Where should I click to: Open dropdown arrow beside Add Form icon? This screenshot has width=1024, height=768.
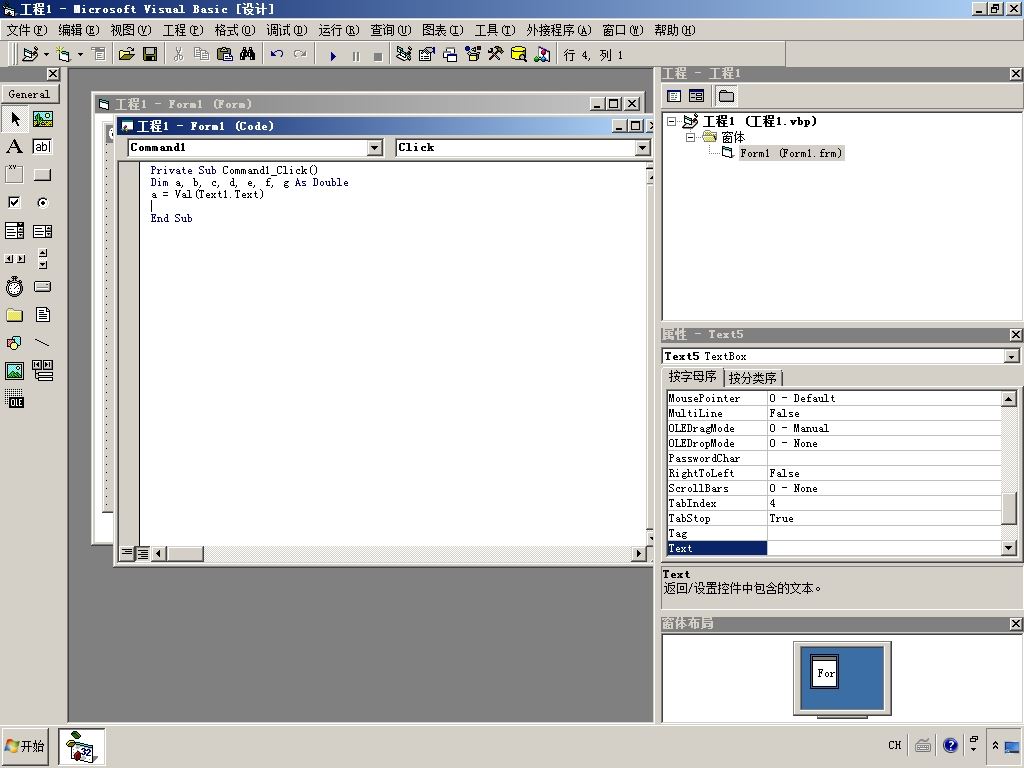coord(80,55)
